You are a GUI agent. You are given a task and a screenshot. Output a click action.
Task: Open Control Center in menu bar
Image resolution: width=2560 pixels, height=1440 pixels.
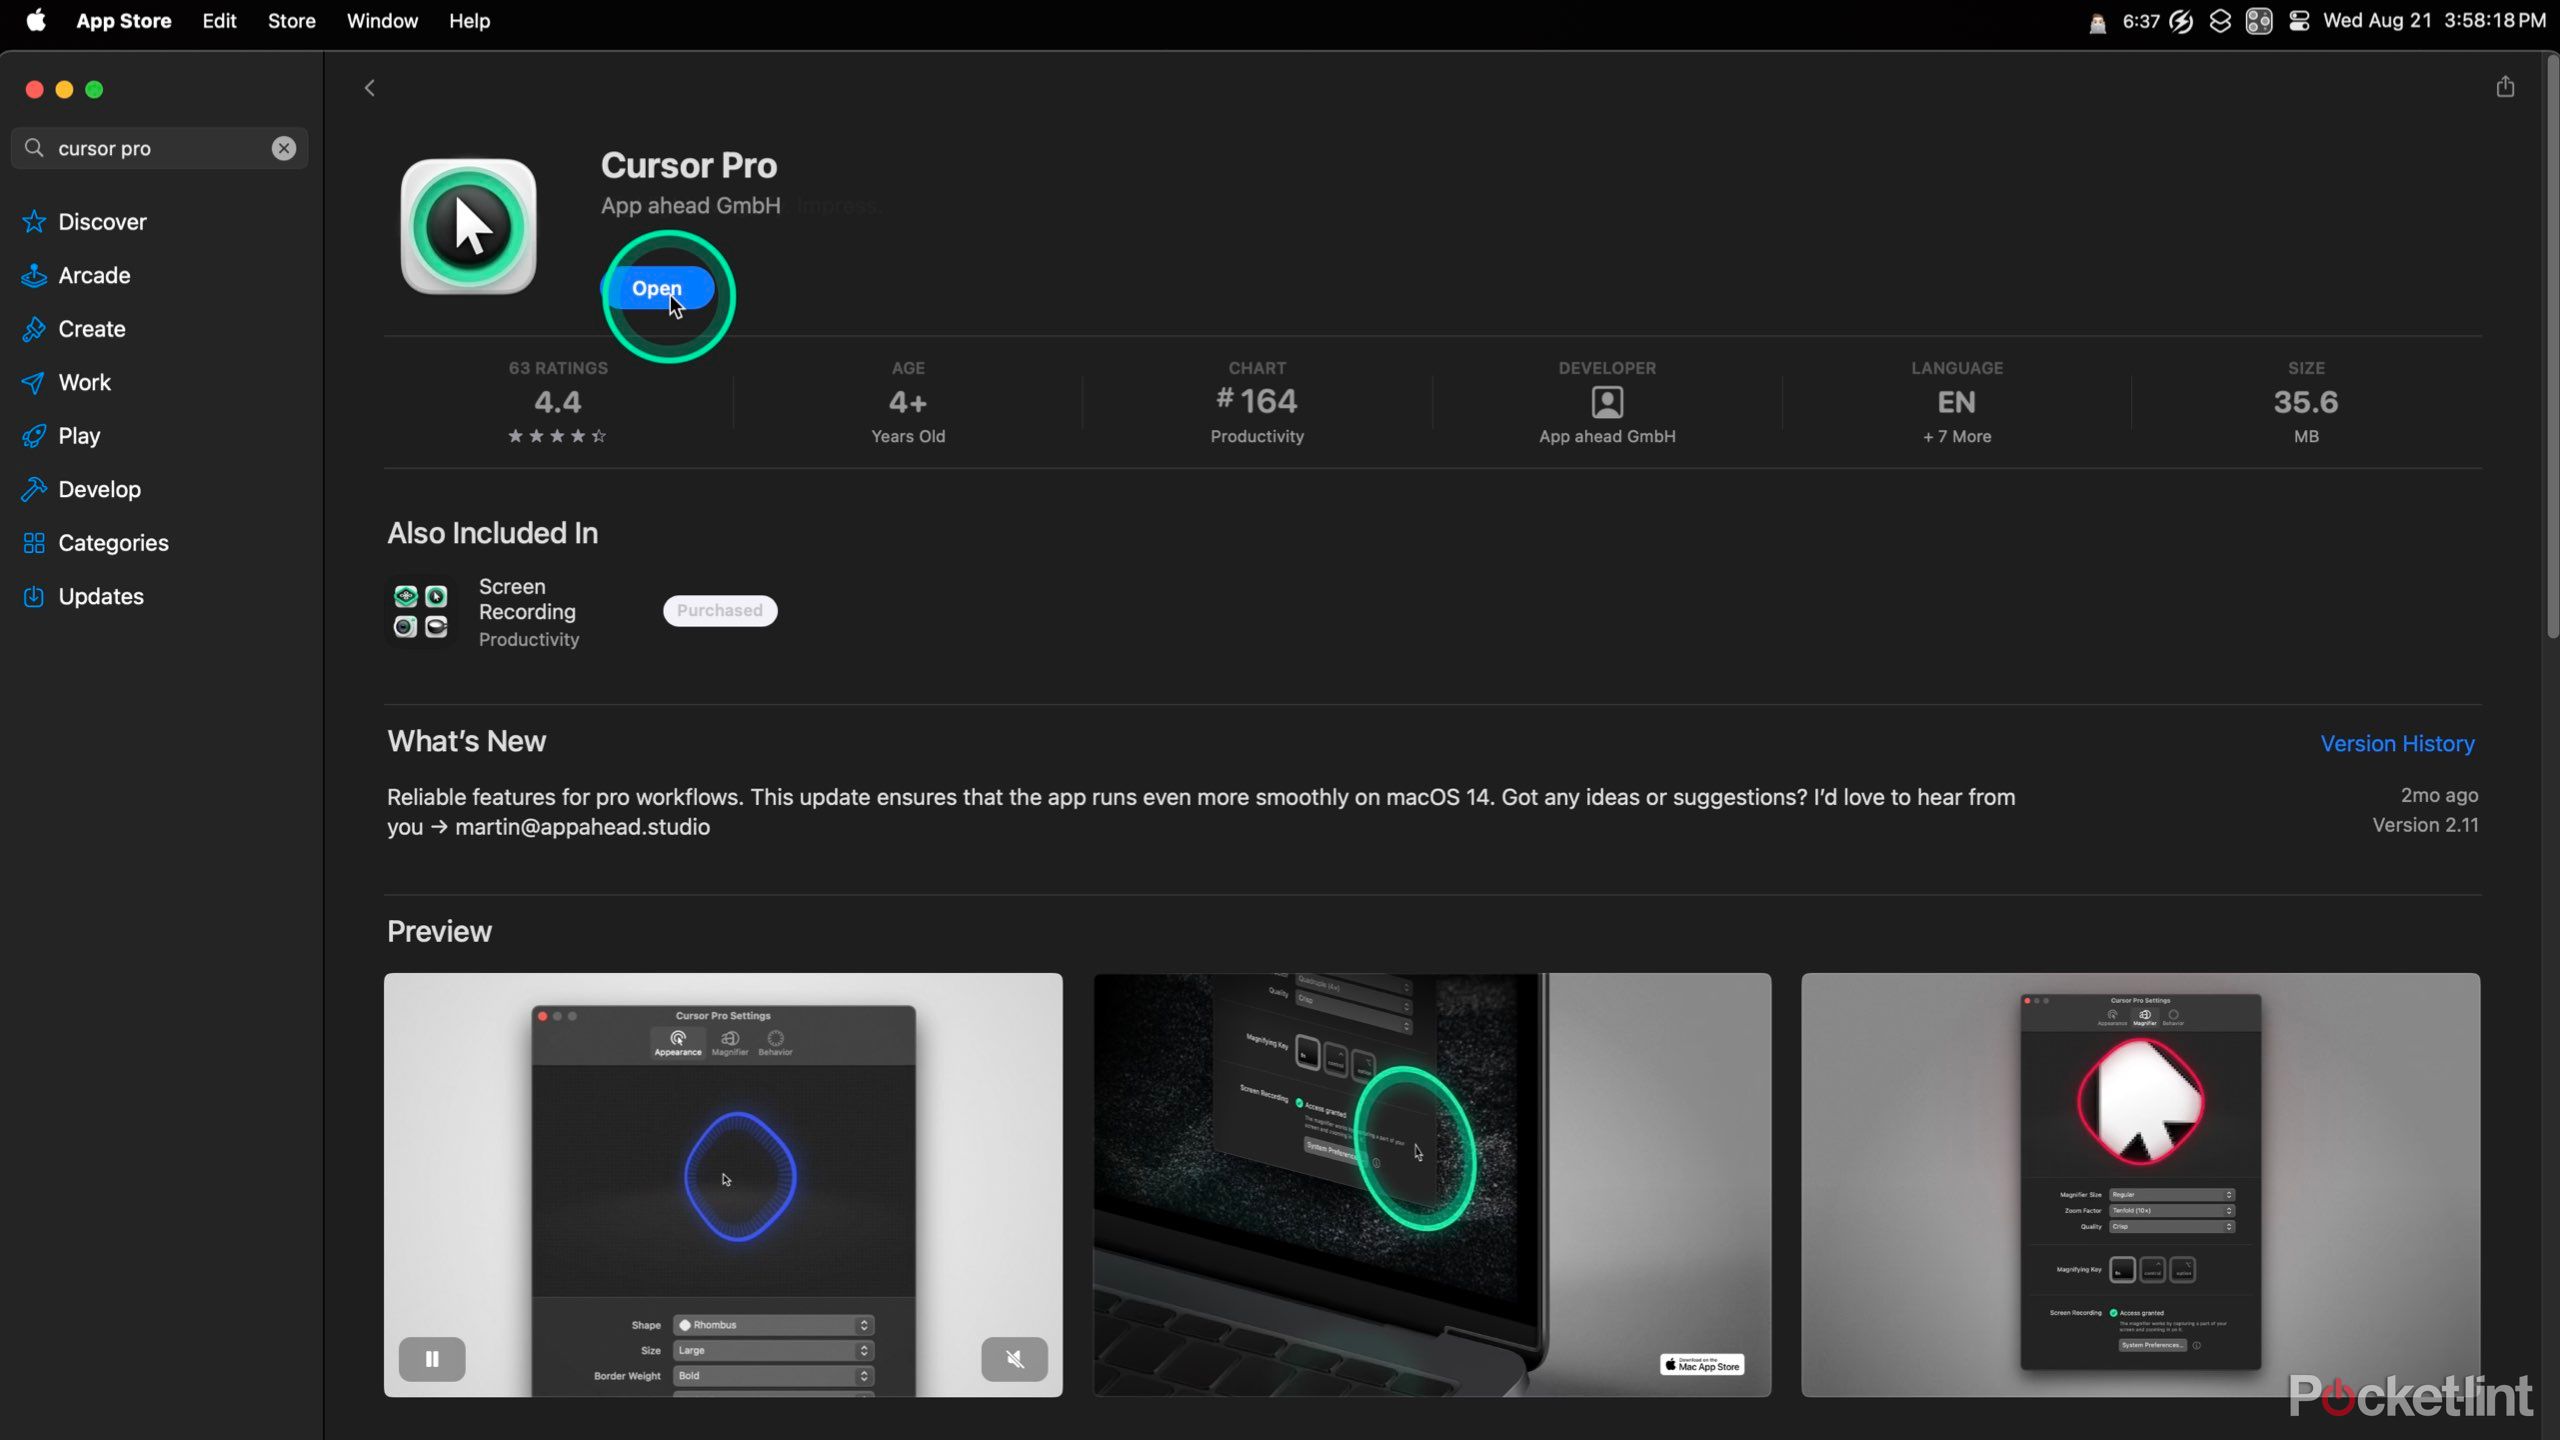[2299, 21]
